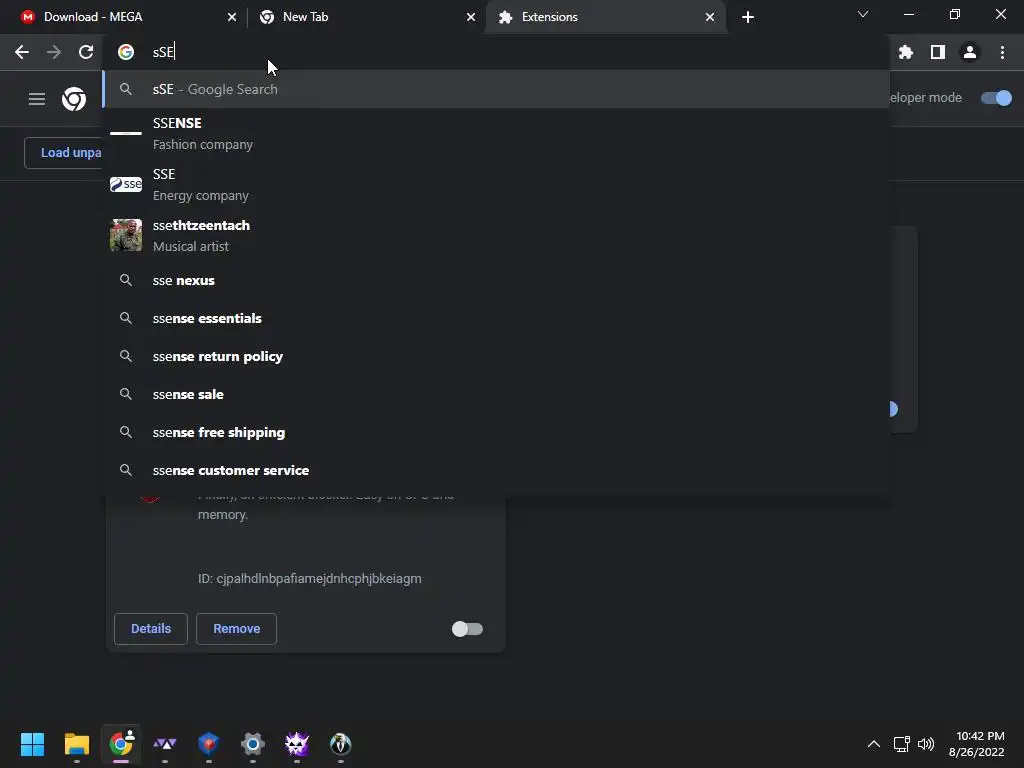The image size is (1024, 768).
Task: Click the SSE energy company logo
Action: coord(126,184)
